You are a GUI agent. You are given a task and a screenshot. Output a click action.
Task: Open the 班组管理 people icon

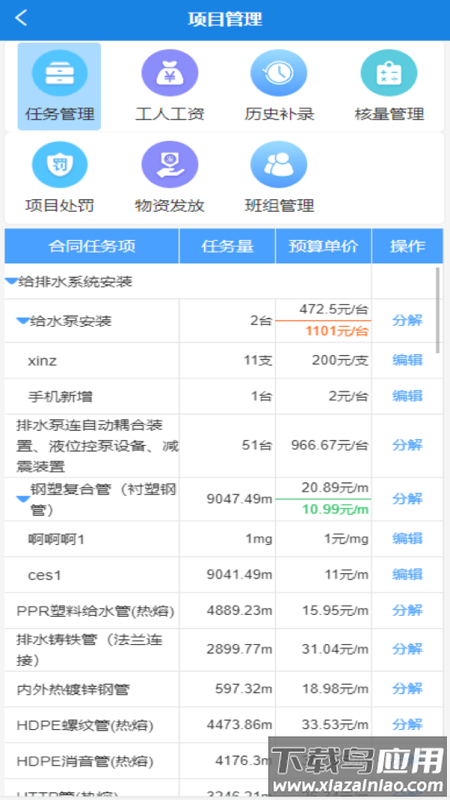(279, 164)
